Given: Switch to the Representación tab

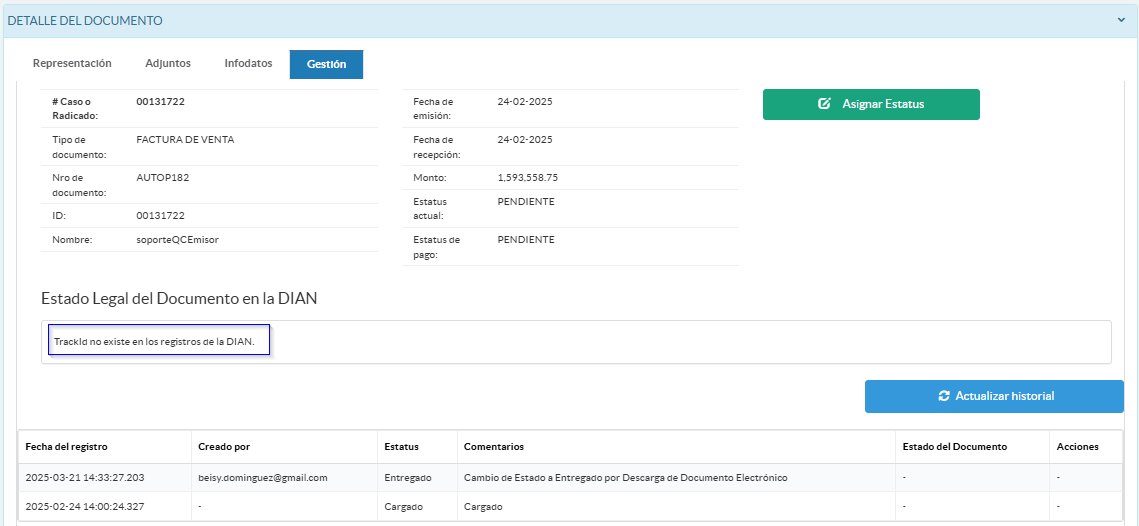Looking at the screenshot, I should pos(72,63).
